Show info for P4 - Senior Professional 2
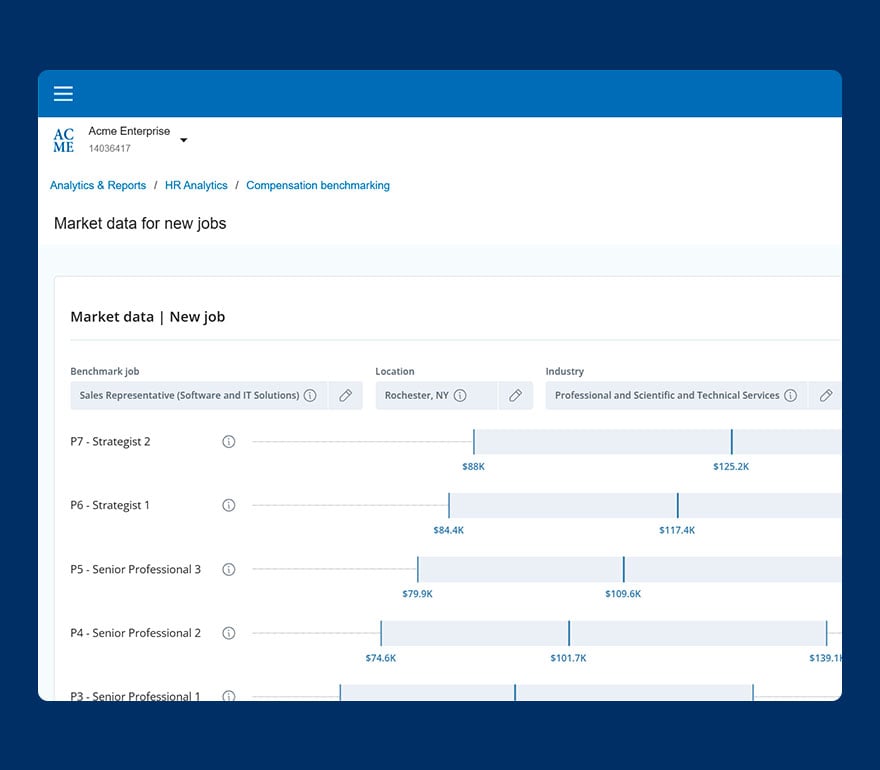 (x=228, y=633)
